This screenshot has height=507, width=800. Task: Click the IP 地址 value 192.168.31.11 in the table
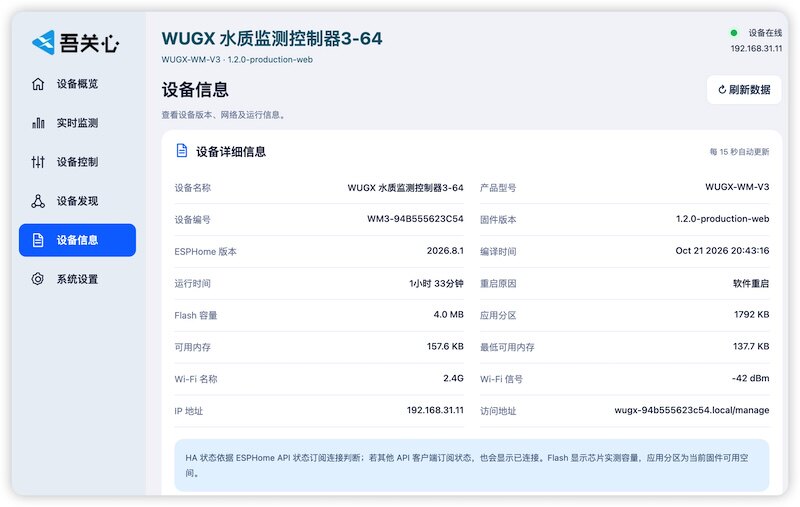click(435, 410)
